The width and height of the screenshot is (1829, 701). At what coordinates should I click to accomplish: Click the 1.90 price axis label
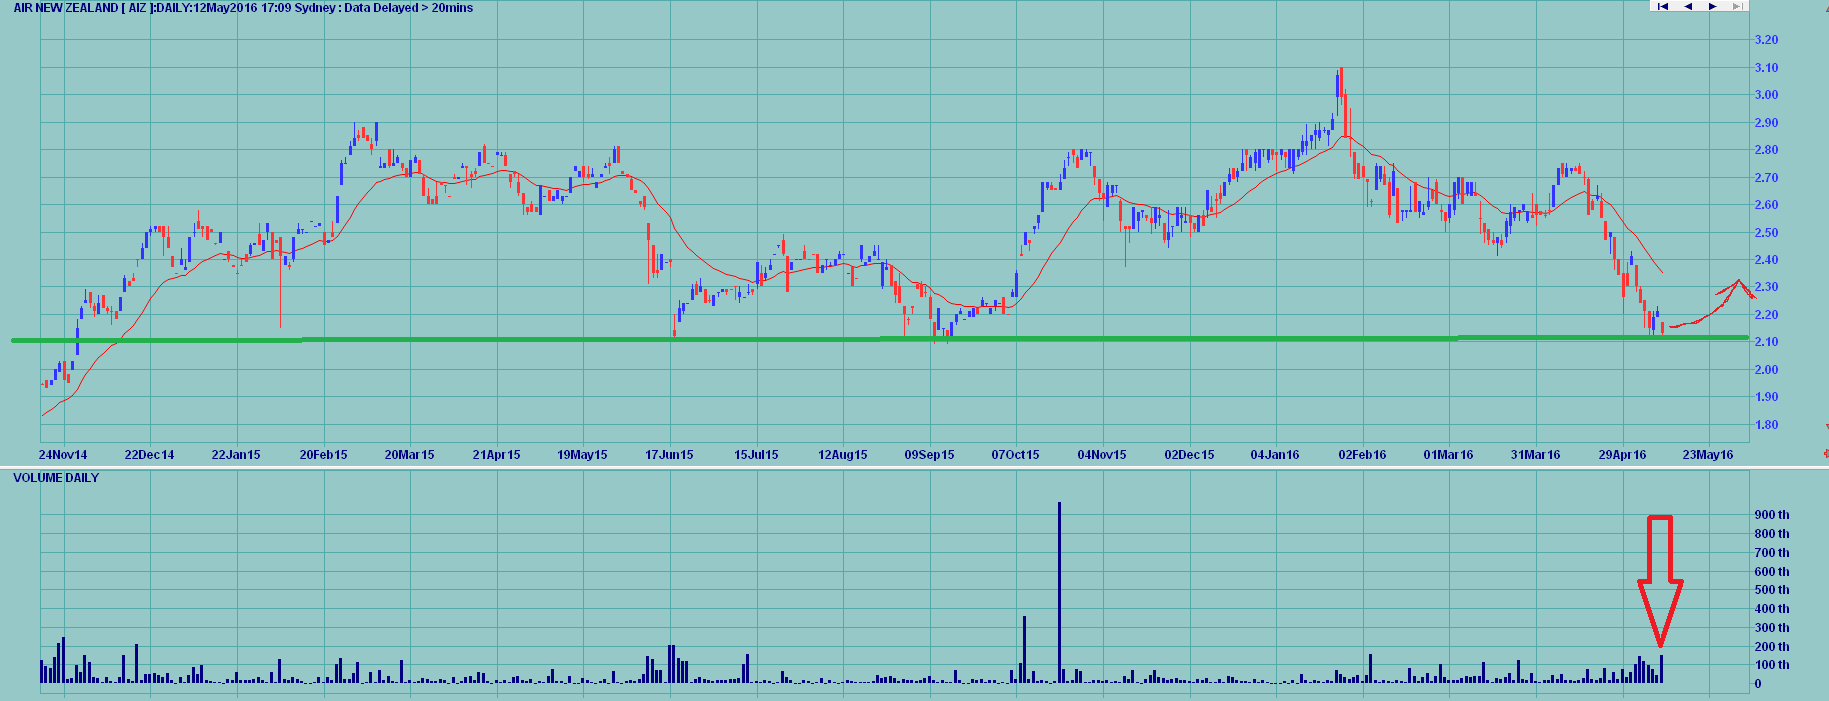[1767, 397]
